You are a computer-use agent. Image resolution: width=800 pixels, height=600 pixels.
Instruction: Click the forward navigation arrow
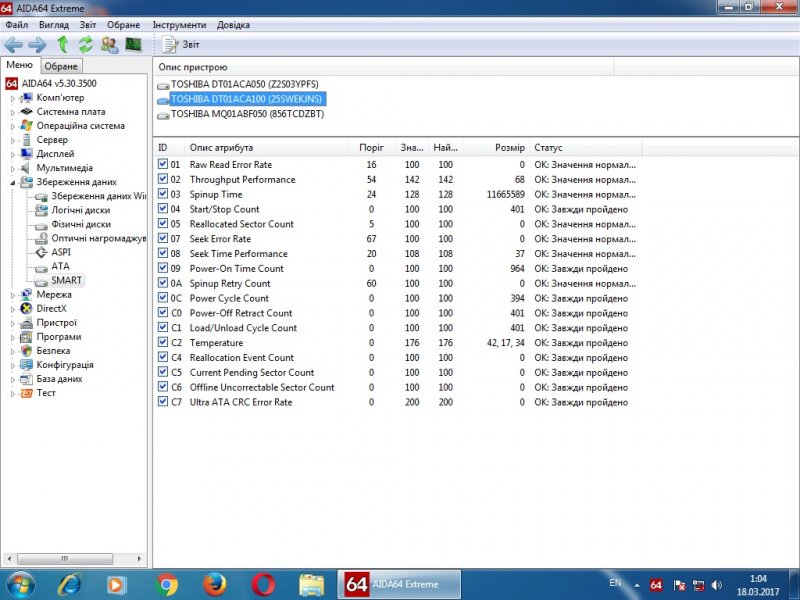click(36, 44)
